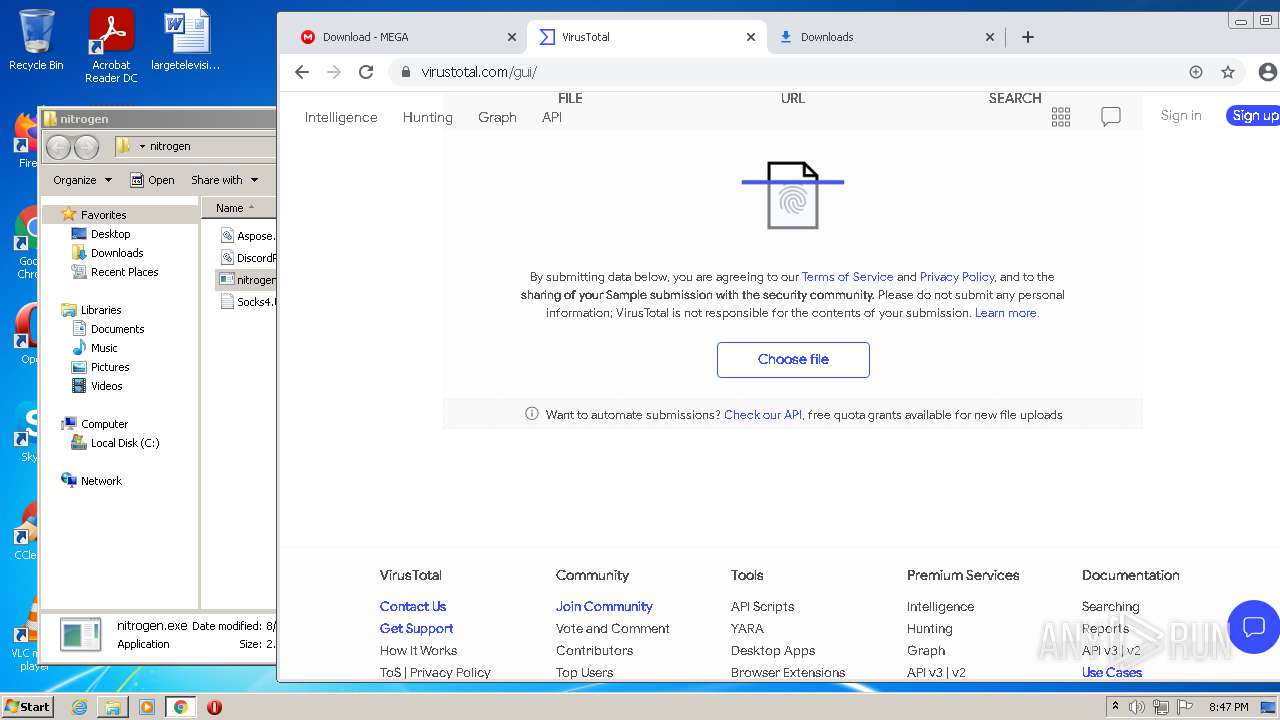Open the Share with dropdown
The image size is (1280, 720).
tap(225, 180)
